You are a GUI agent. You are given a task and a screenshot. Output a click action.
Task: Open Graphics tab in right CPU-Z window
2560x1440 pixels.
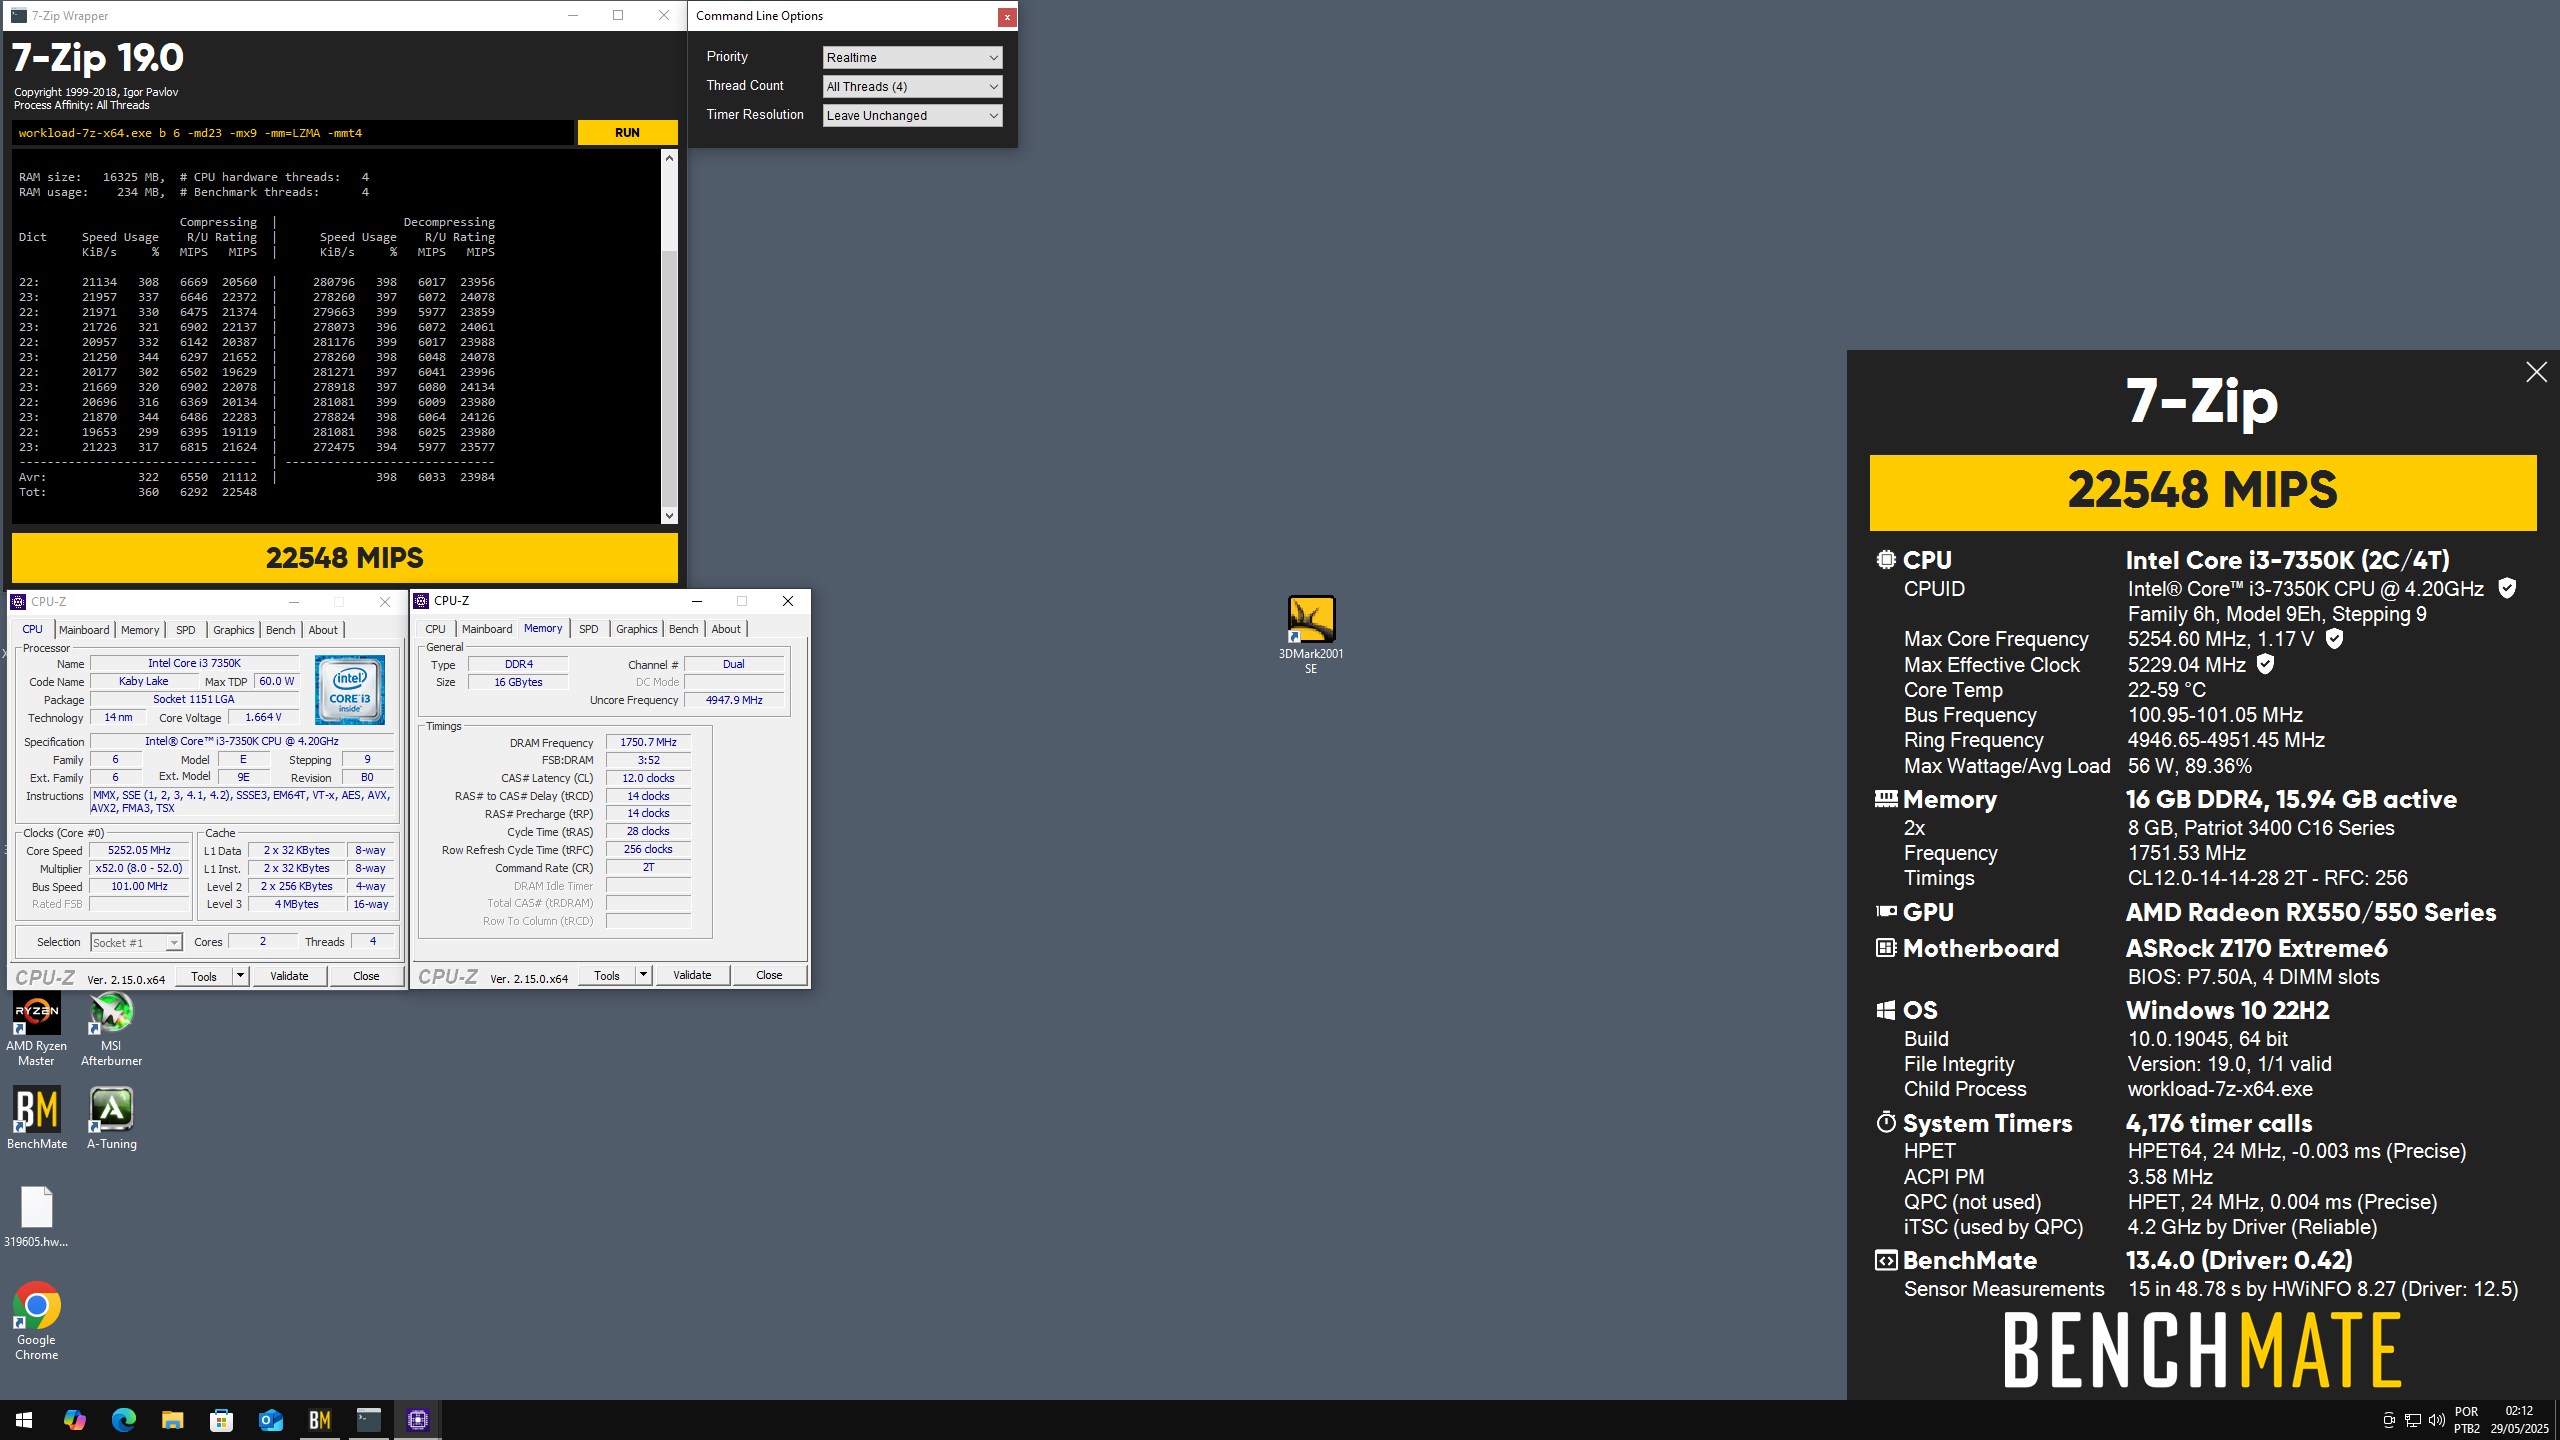pos(637,629)
